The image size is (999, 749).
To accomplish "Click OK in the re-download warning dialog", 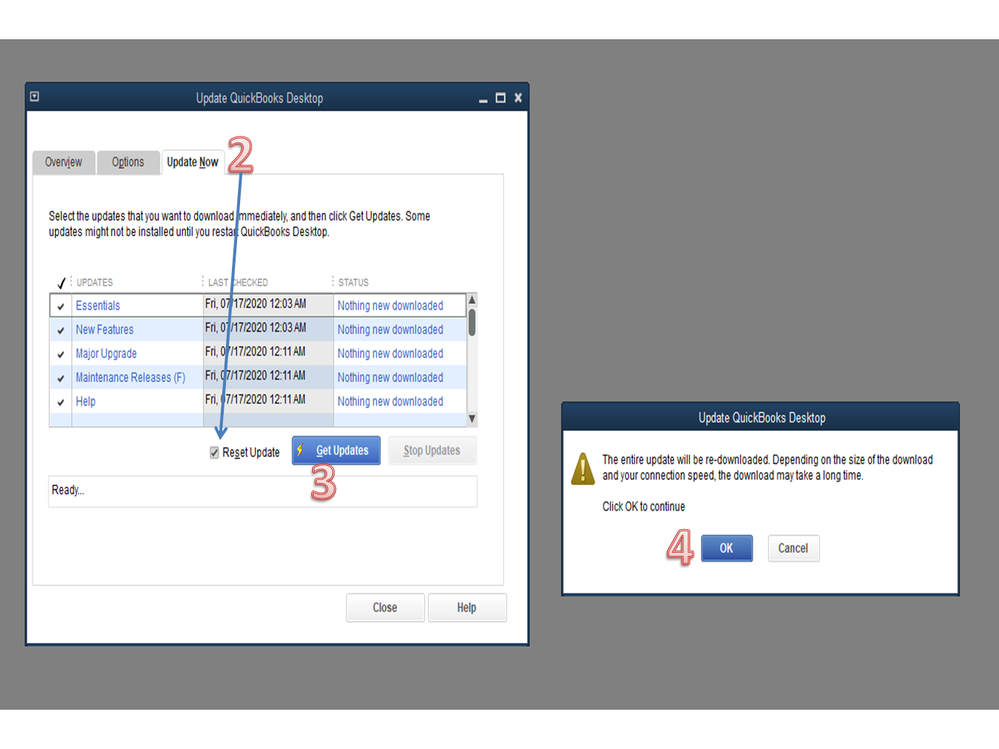I will click(726, 548).
